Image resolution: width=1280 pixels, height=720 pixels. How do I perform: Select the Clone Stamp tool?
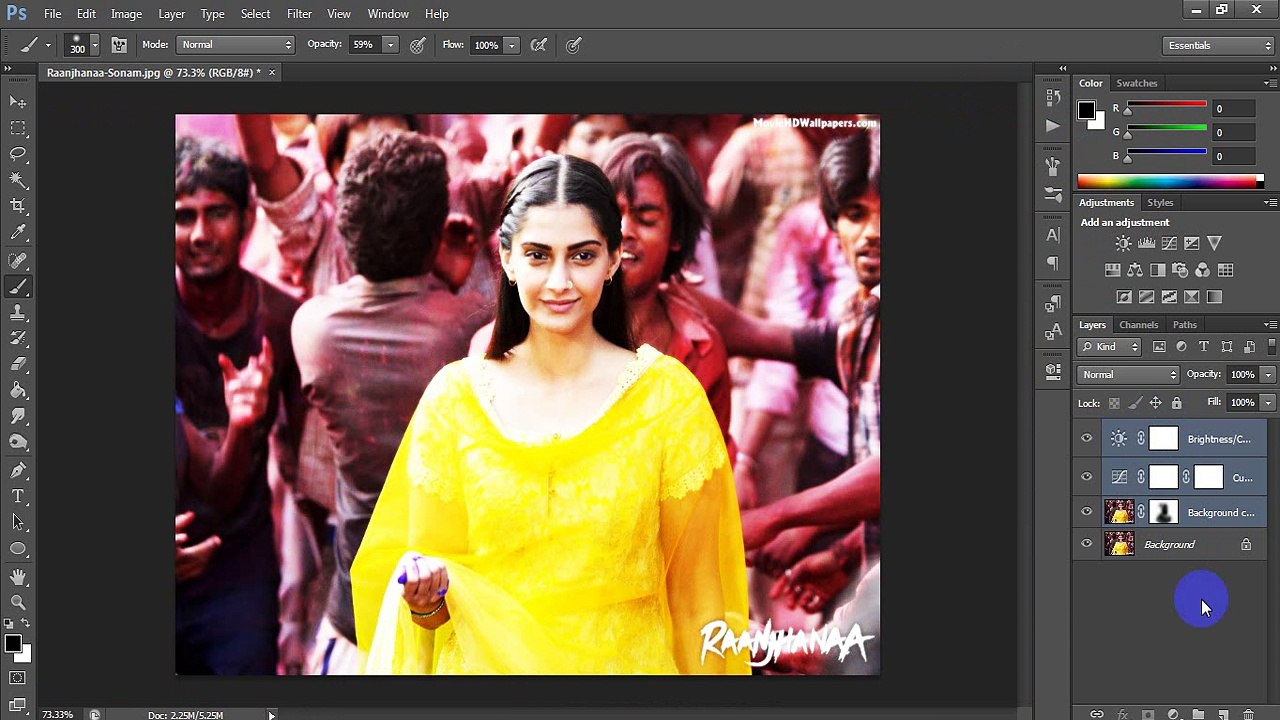tap(18, 312)
